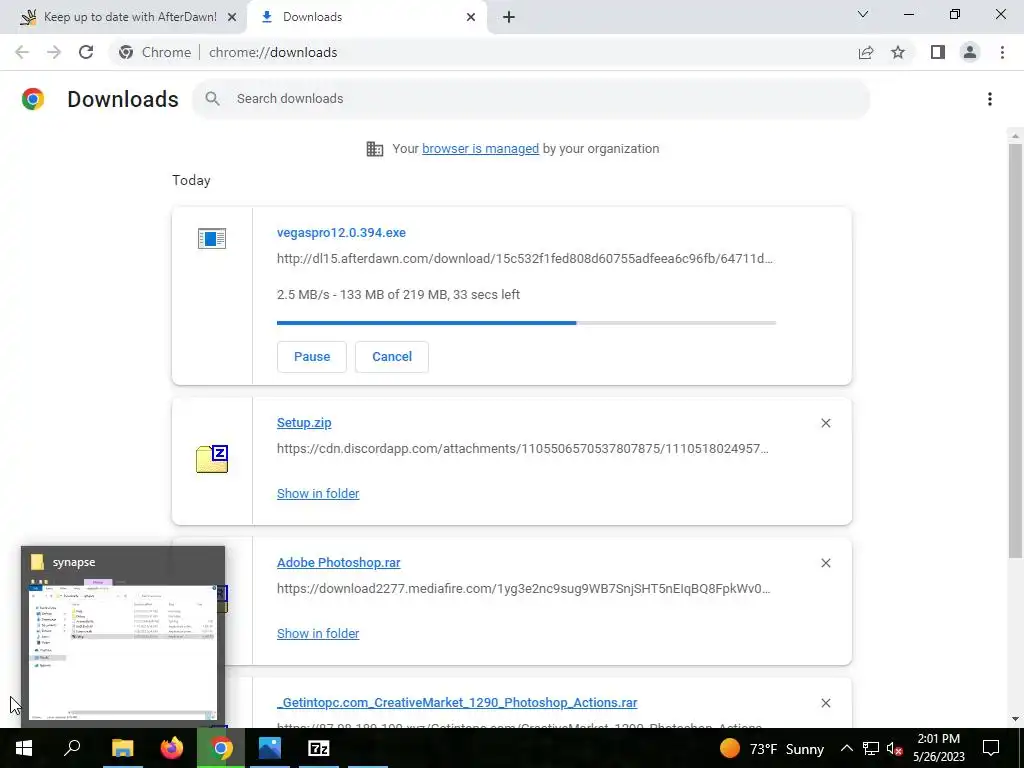
Task: Open the browser is managed link
Action: (480, 149)
